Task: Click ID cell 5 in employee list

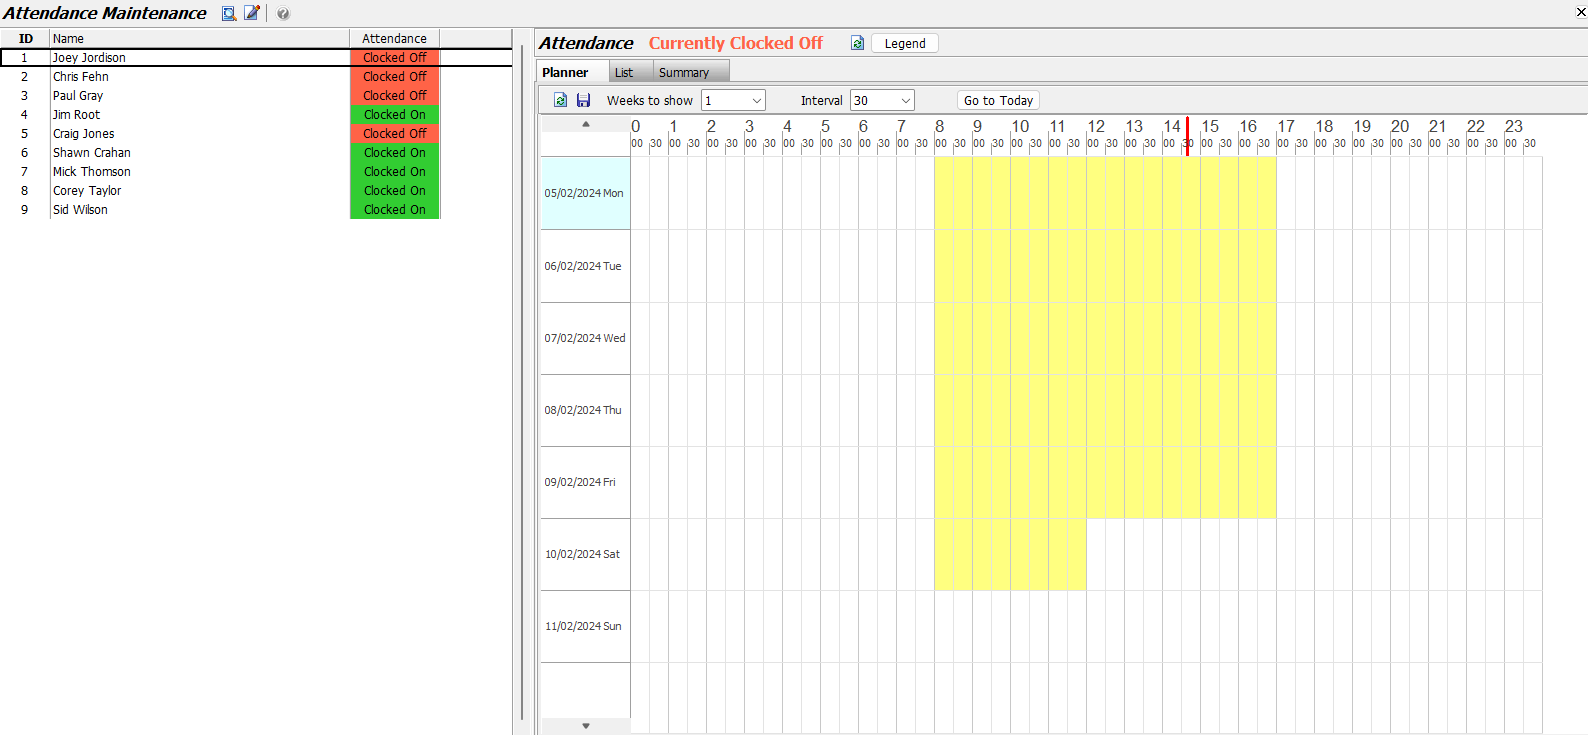Action: tap(25, 133)
